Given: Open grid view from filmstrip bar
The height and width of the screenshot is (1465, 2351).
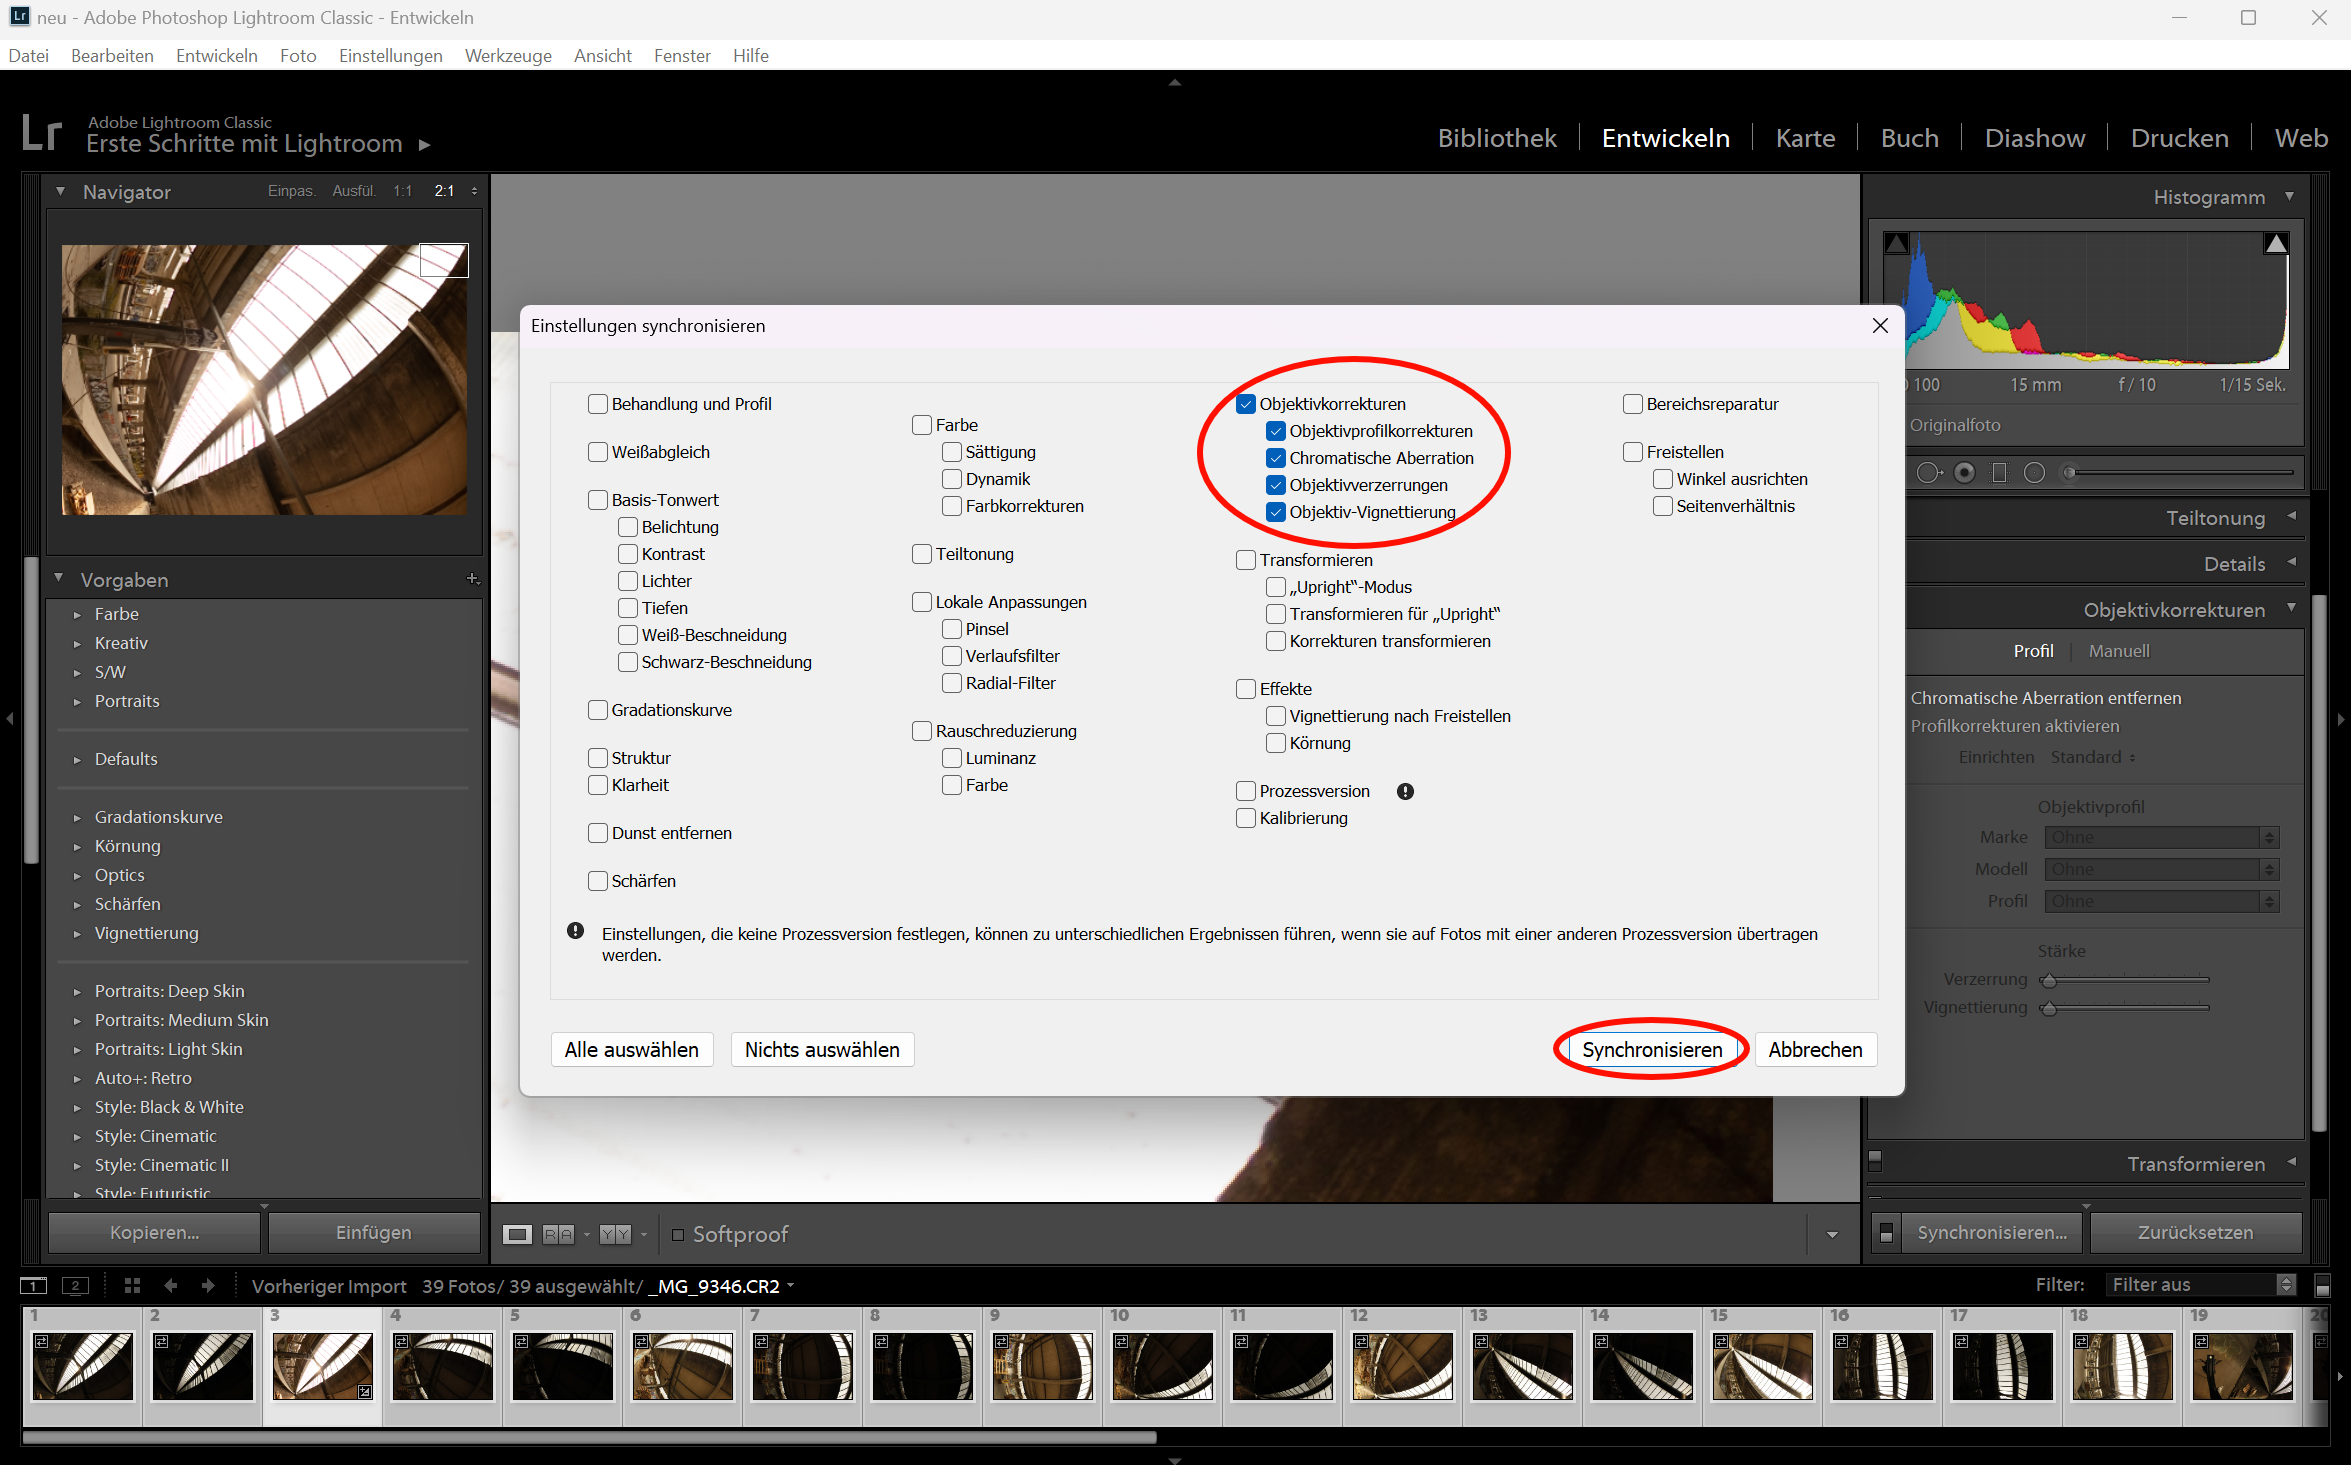Looking at the screenshot, I should coord(132,1286).
